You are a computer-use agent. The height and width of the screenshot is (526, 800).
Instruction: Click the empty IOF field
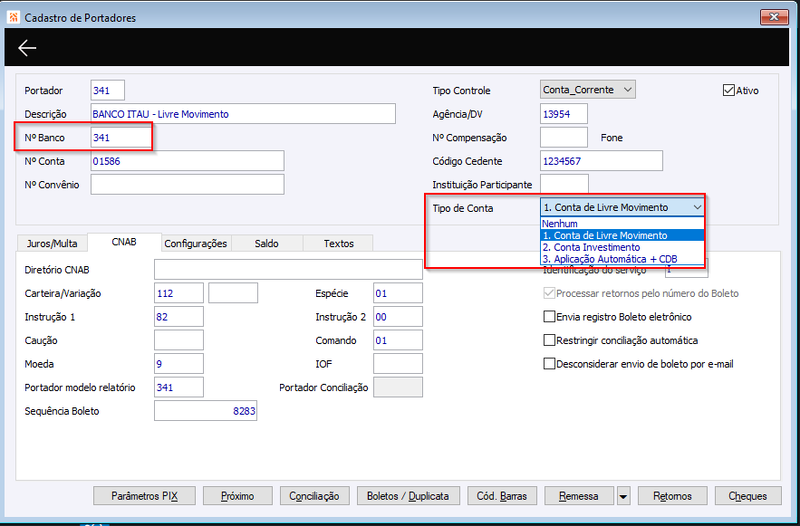click(398, 363)
